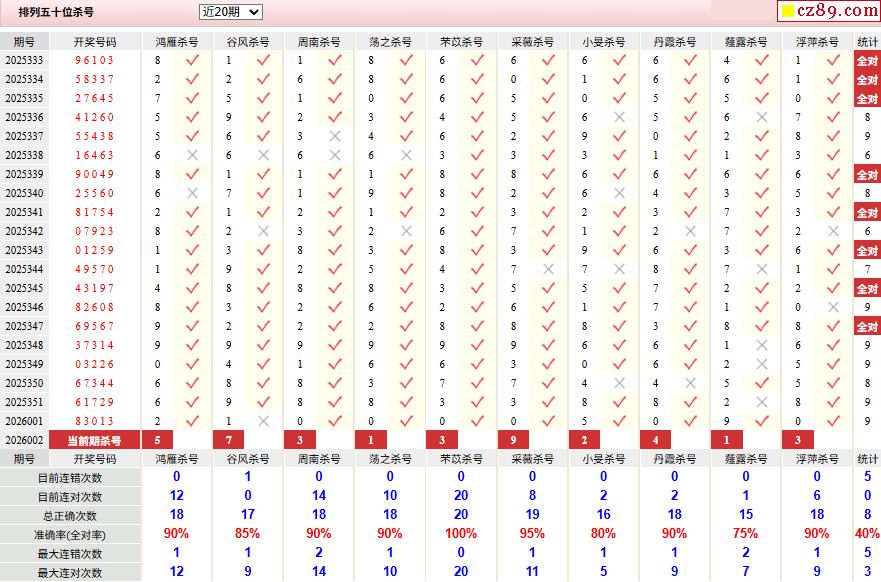Image resolution: width=881 pixels, height=582 pixels.
Task: Click the X mark for 薤露杀号 in row 2025351
Action: coord(762,402)
